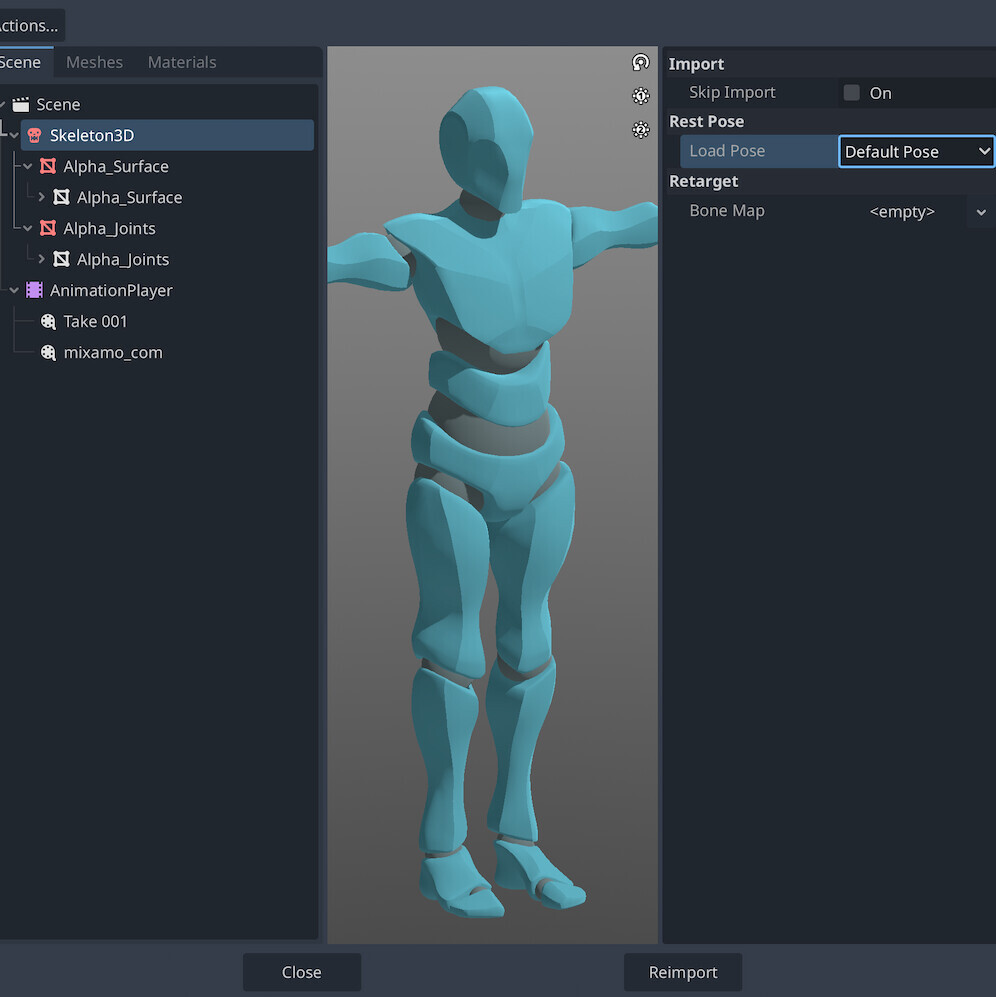Click the Bone Map property label
This screenshot has height=997, width=996.
click(727, 211)
